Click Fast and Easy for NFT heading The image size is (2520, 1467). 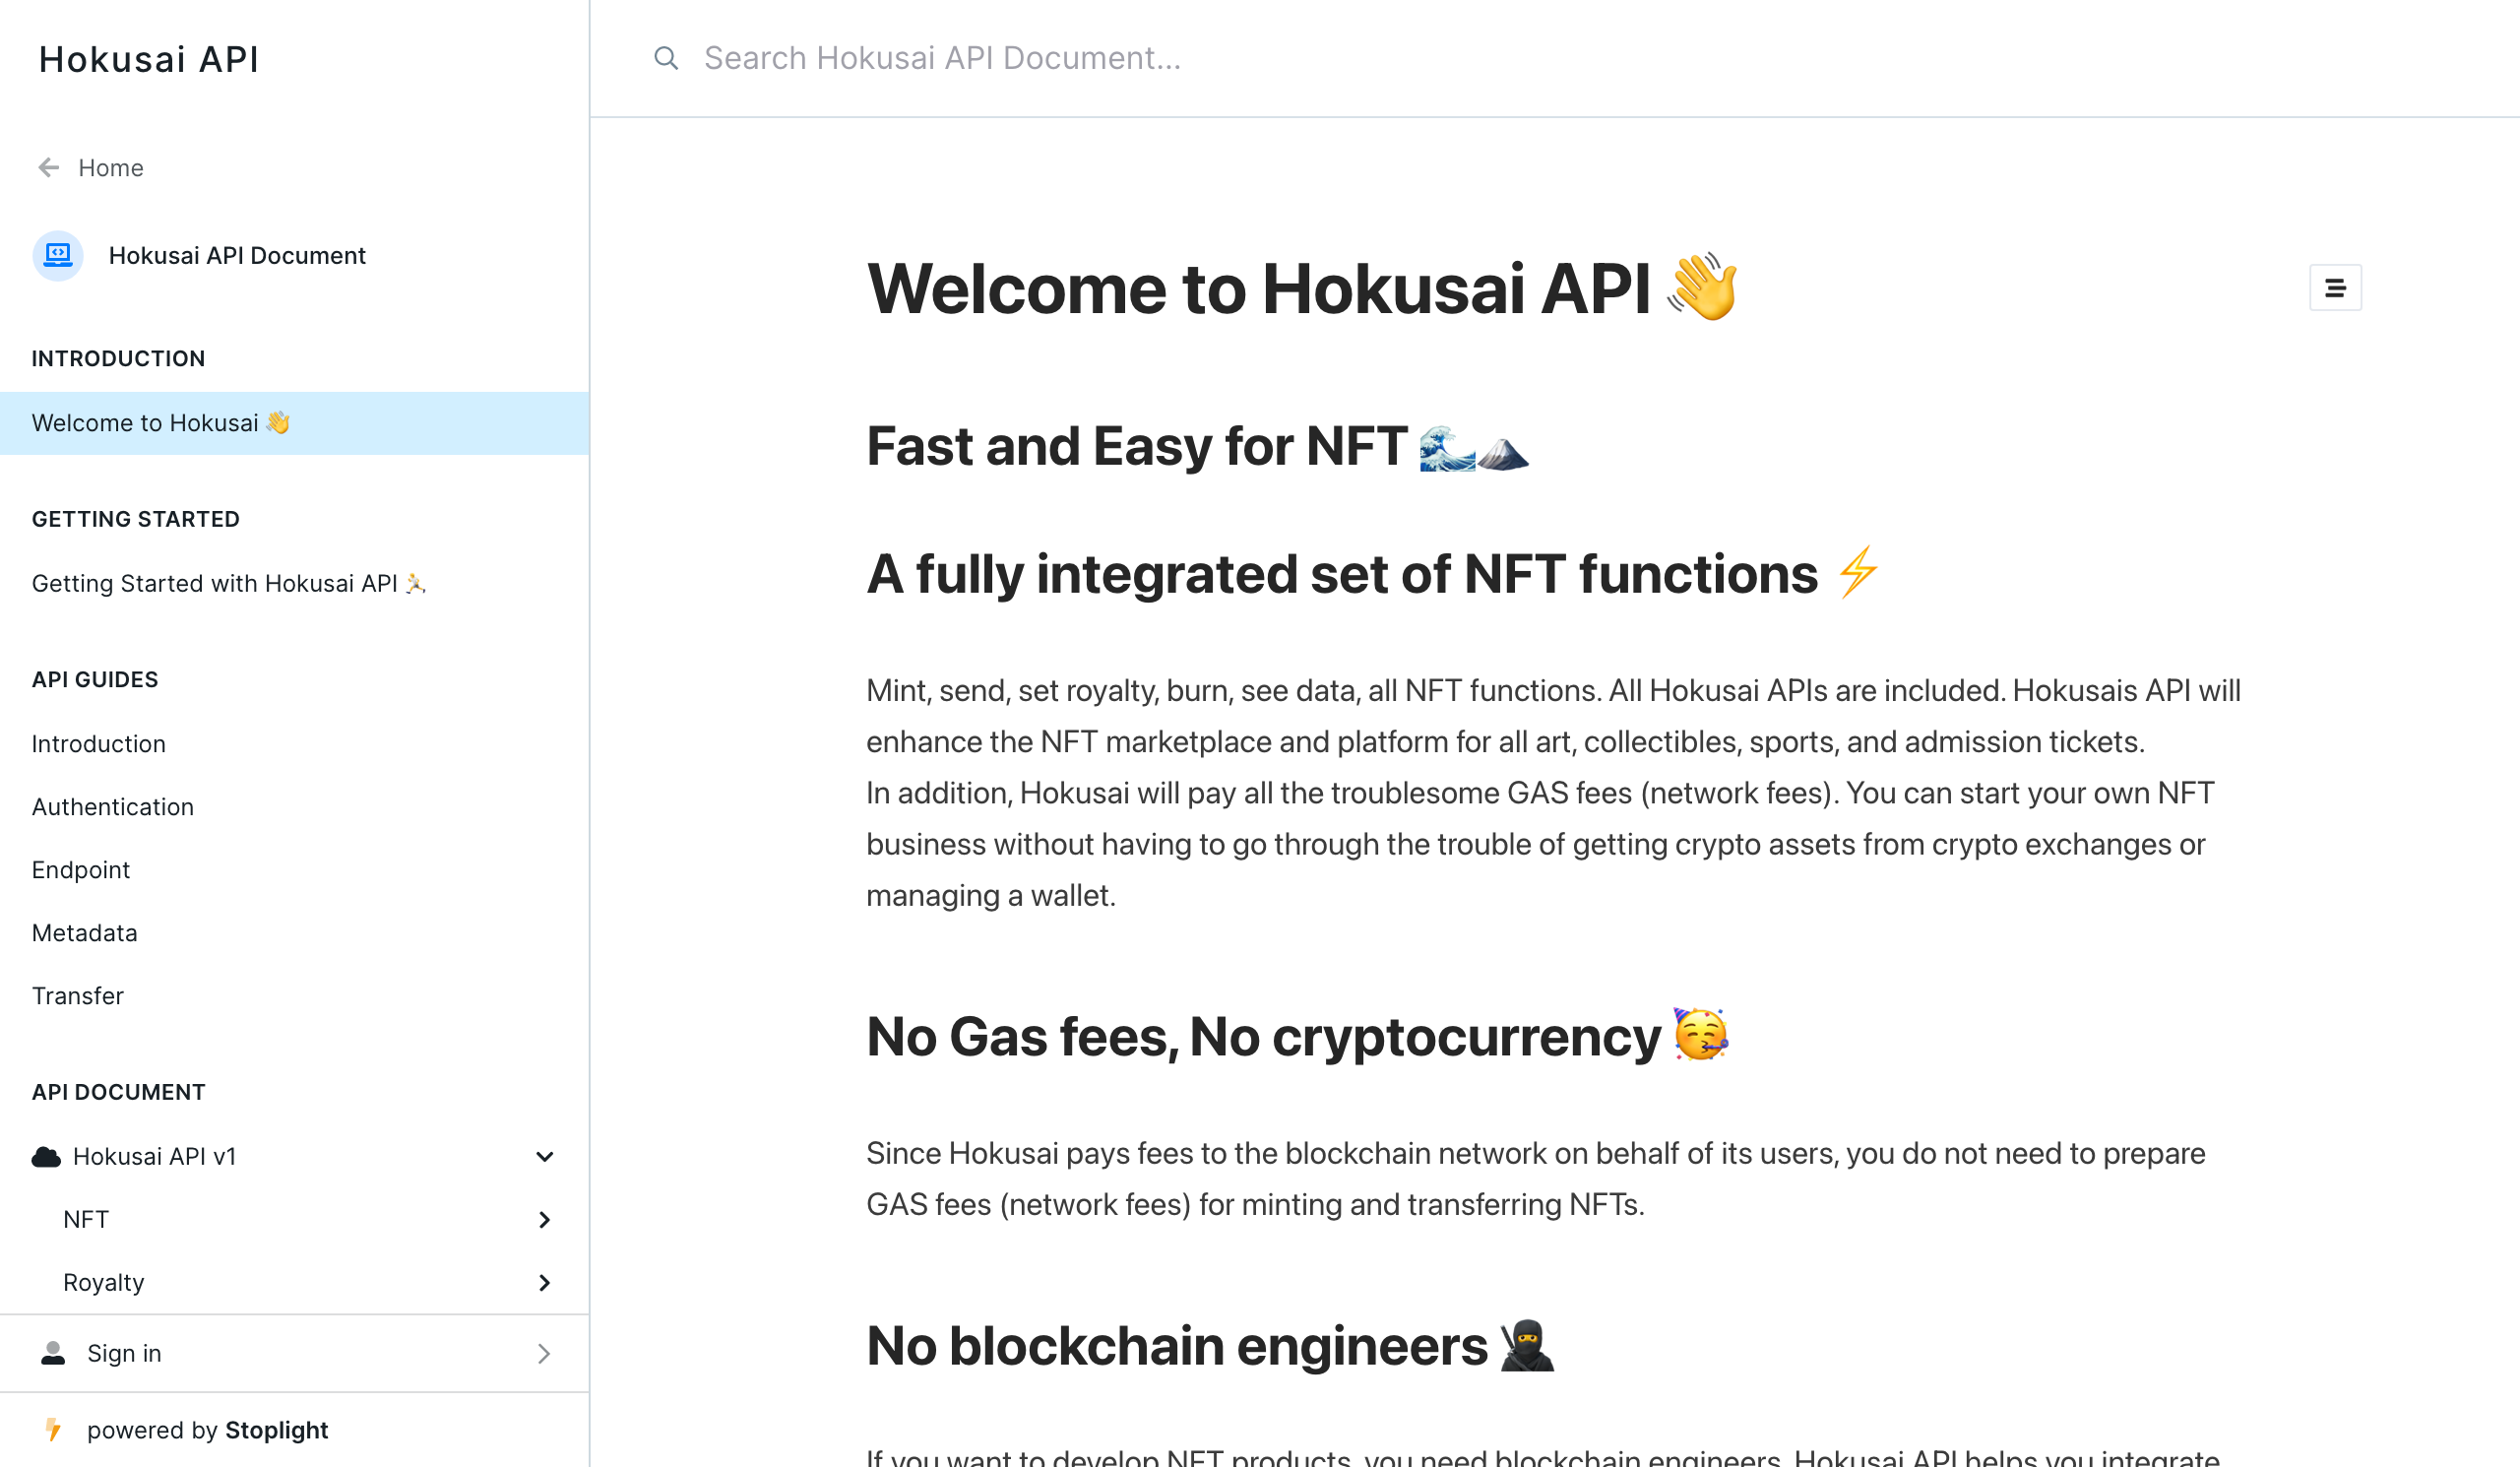pos(1197,446)
